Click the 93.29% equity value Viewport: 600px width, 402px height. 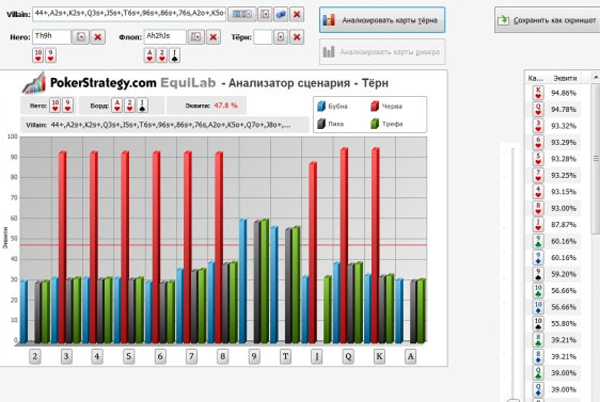563,142
